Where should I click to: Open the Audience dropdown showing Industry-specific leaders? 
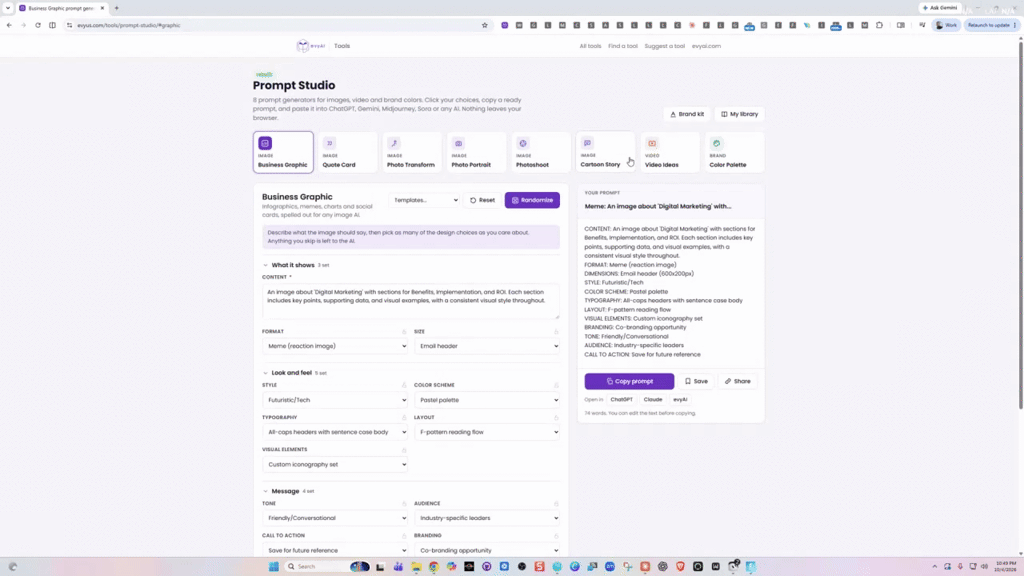click(x=487, y=518)
